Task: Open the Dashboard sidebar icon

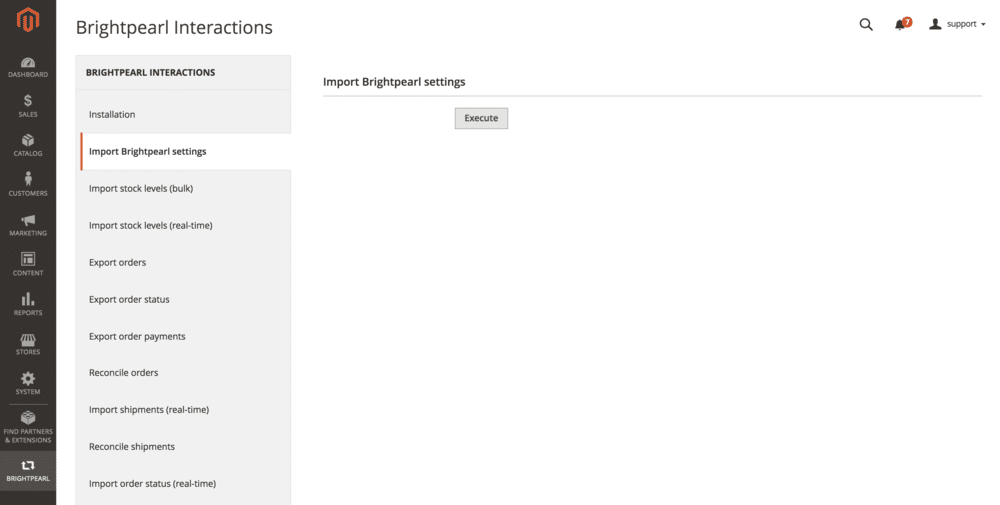Action: 28,62
